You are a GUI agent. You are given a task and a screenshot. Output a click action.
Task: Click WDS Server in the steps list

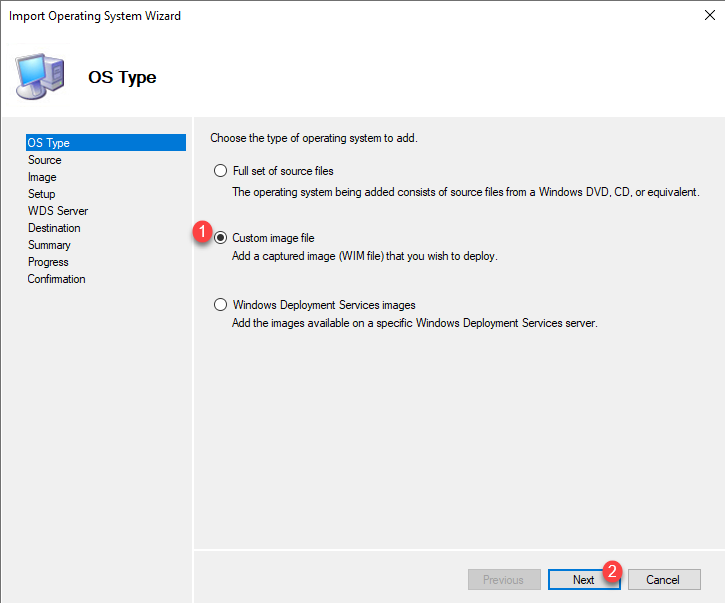58,211
